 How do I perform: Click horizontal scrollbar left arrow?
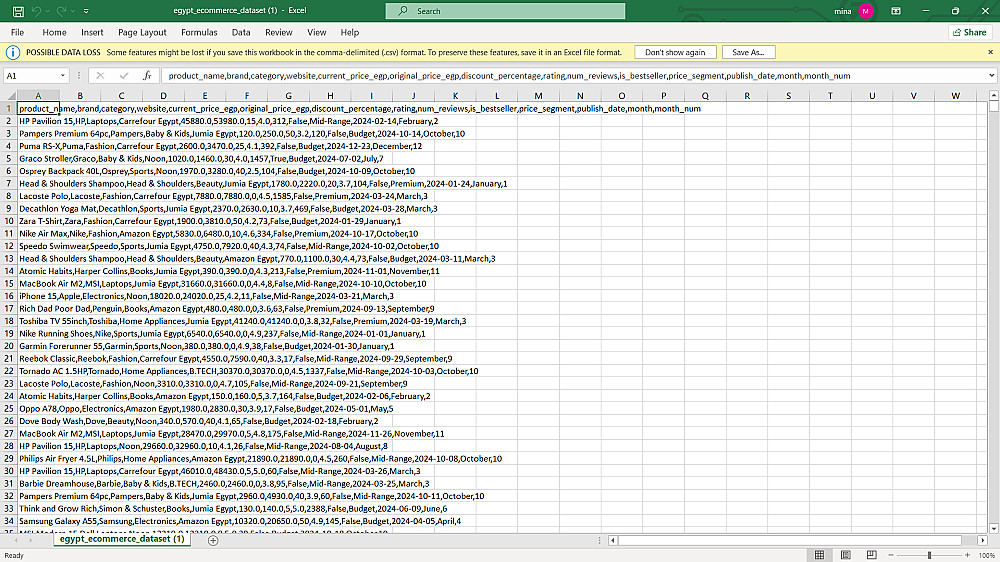pyautogui.click(x=613, y=540)
